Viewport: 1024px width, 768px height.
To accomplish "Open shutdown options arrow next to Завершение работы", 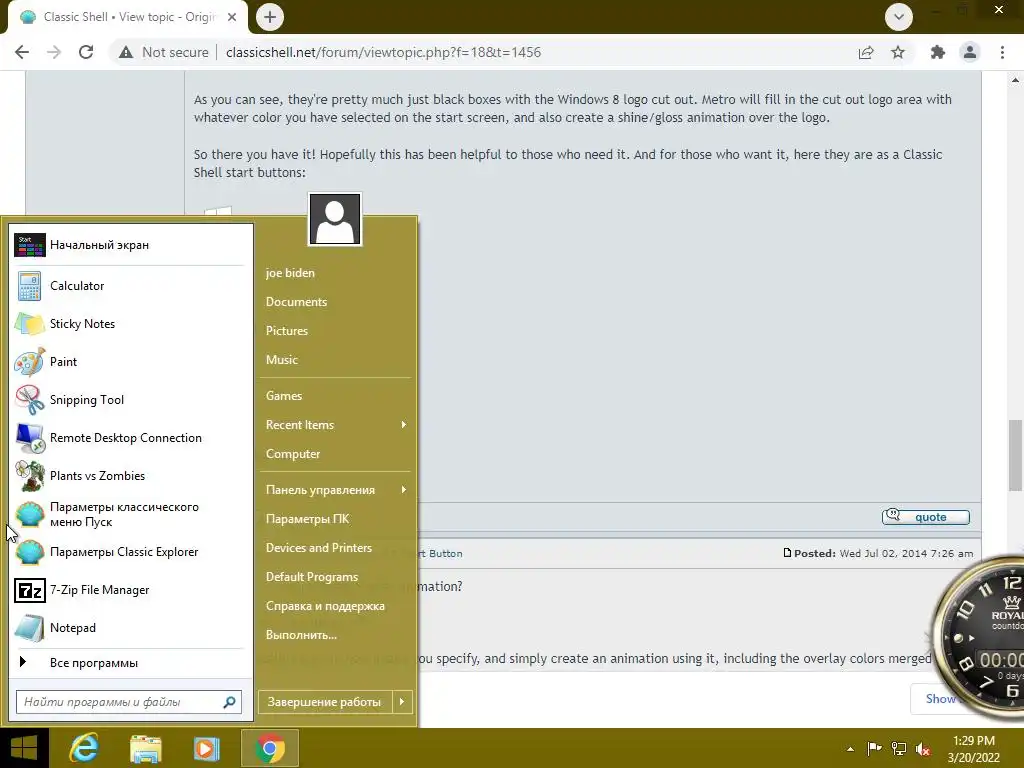I will [402, 702].
